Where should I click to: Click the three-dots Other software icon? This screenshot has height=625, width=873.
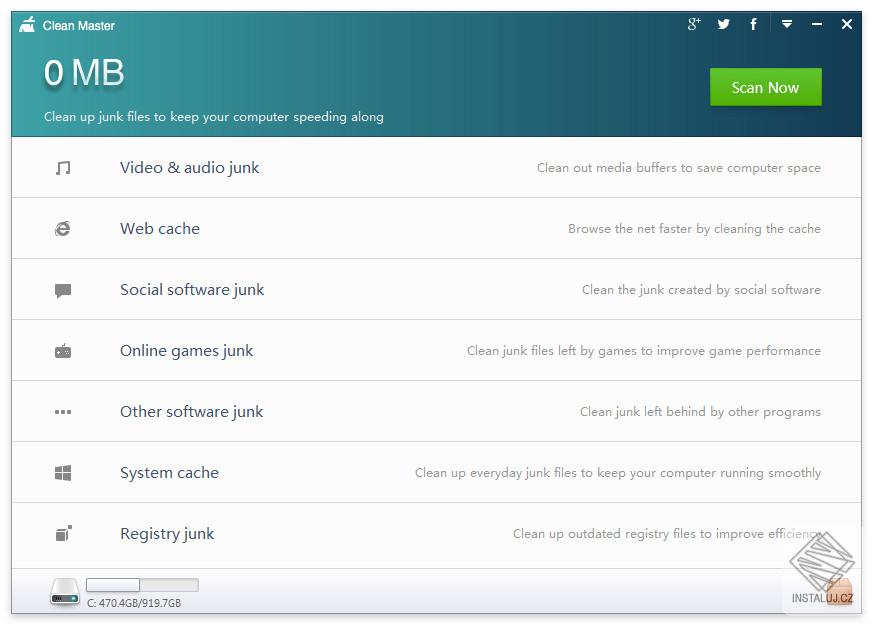pos(63,412)
